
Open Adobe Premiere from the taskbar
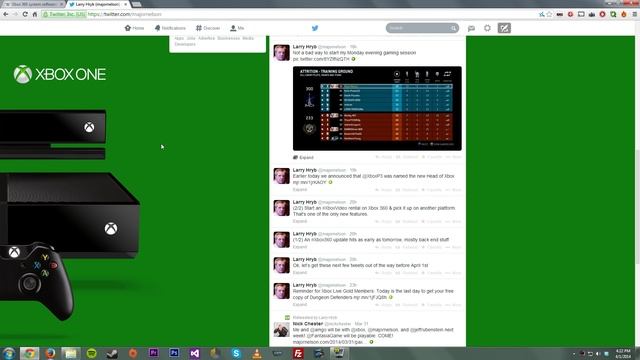153,353
